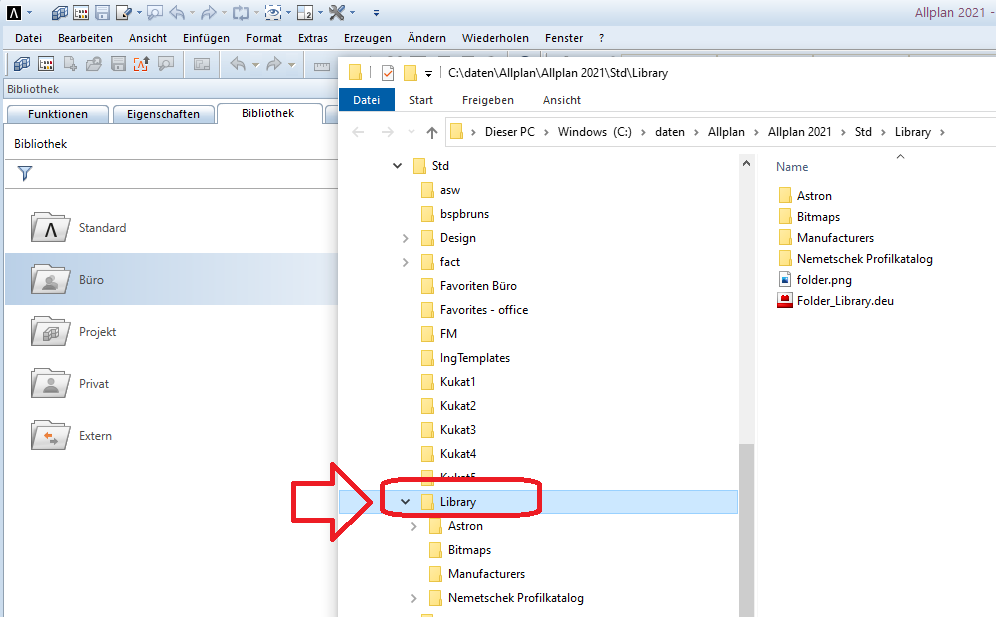
Task: Expand the Design folder in tree
Action: pyautogui.click(x=405, y=238)
